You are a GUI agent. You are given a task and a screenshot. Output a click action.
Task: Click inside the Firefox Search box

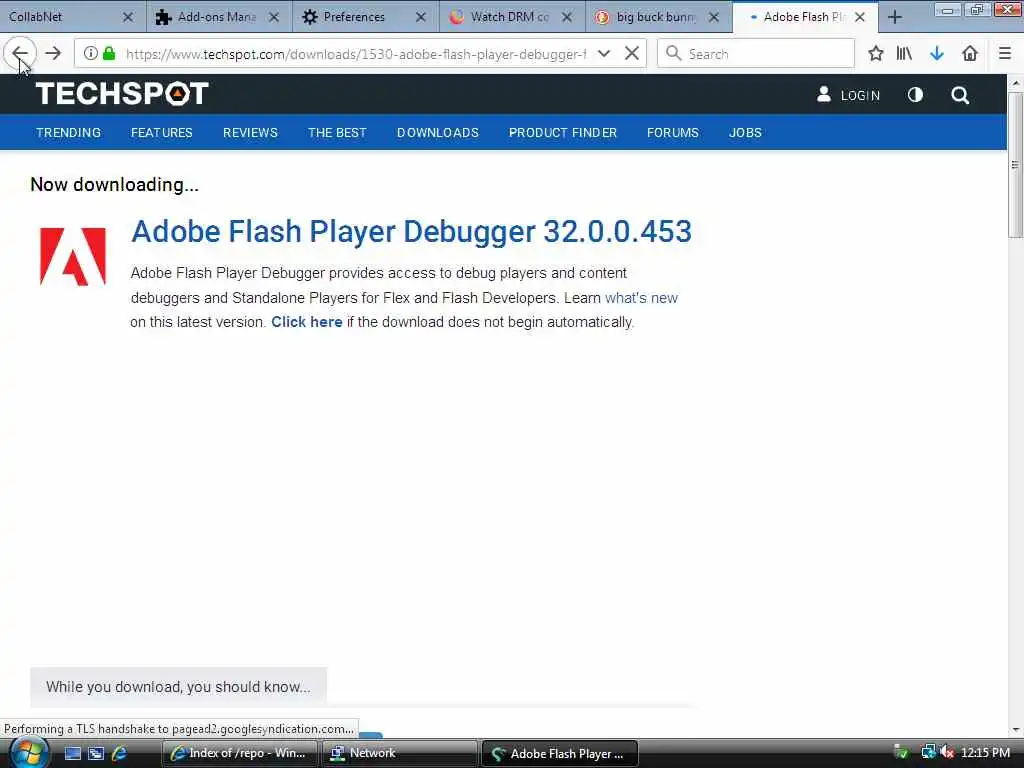click(756, 54)
